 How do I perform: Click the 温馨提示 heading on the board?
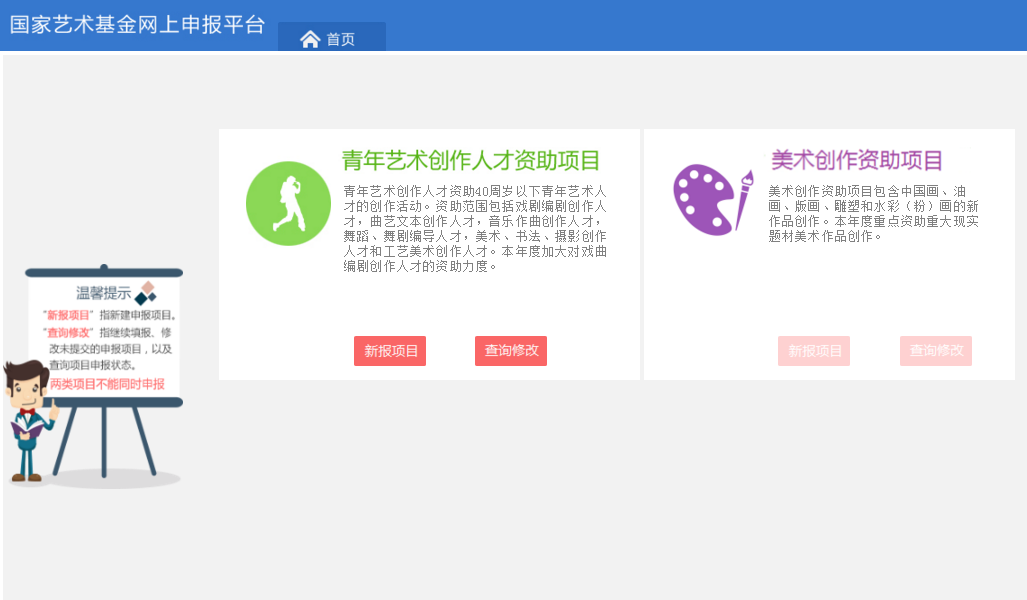[x=103, y=293]
